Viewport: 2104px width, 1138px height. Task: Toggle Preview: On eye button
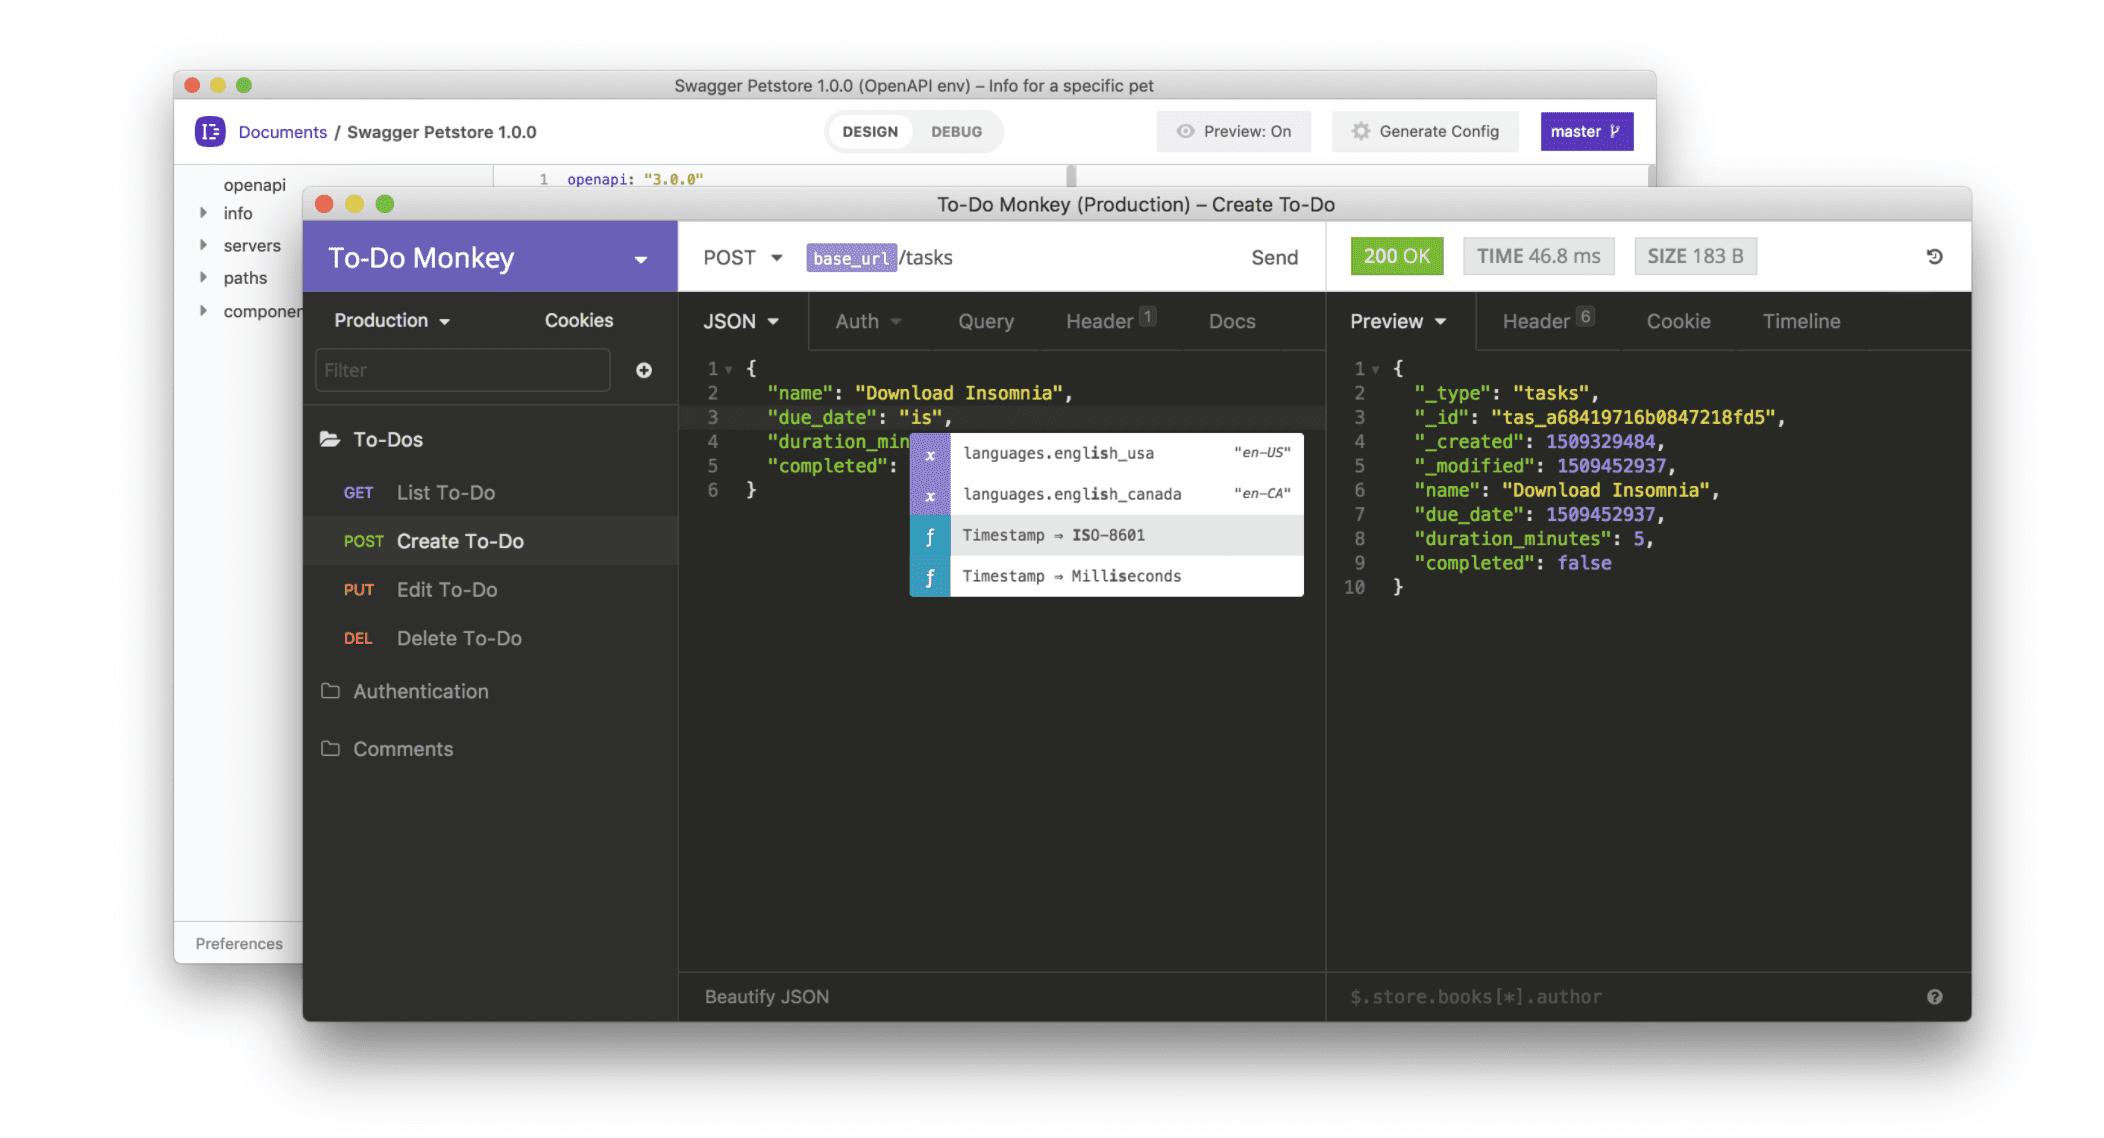pyautogui.click(x=1234, y=131)
